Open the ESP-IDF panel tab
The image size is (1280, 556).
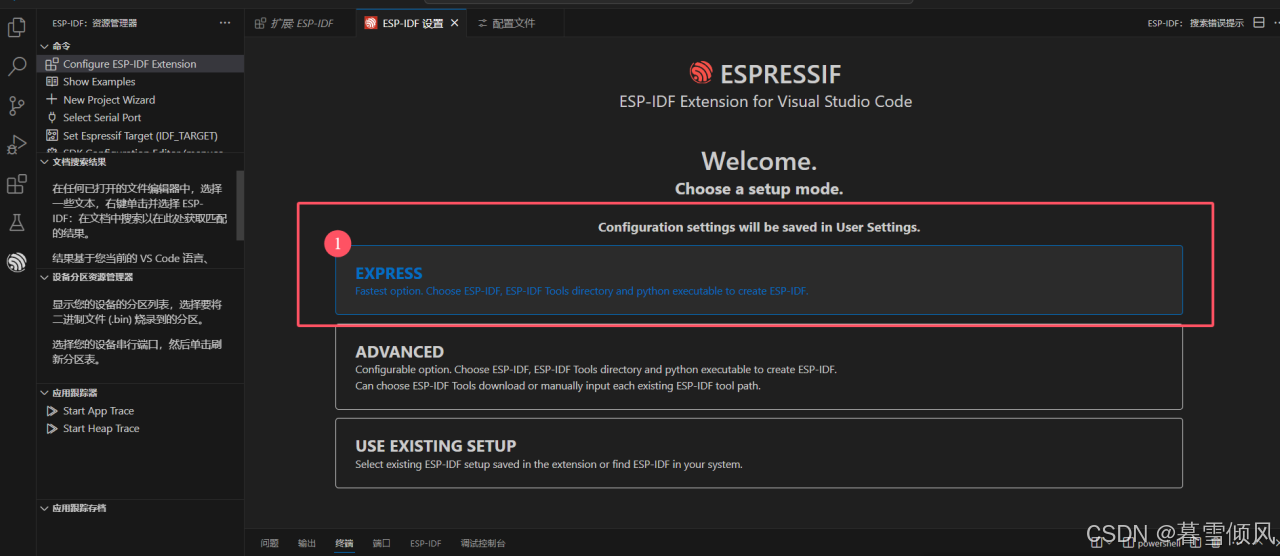tap(425, 543)
